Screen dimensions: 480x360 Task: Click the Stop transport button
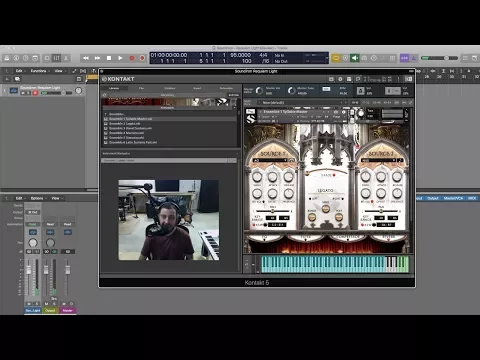tap(109, 58)
